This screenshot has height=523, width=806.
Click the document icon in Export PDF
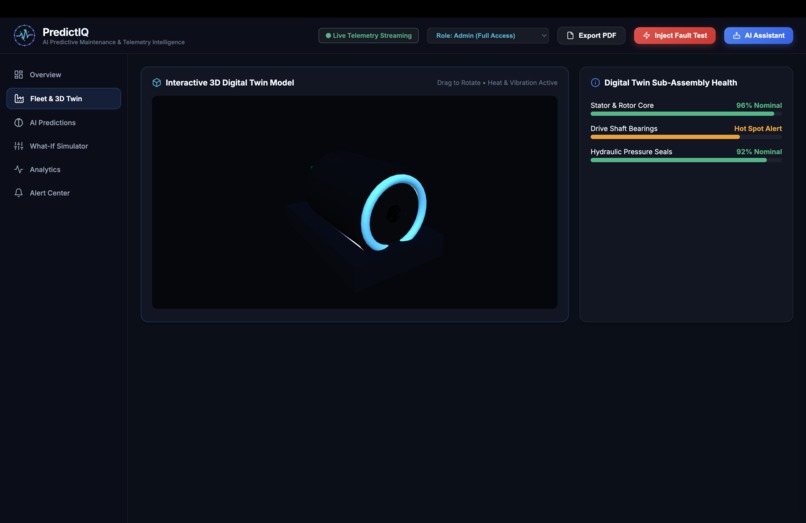[x=570, y=35]
